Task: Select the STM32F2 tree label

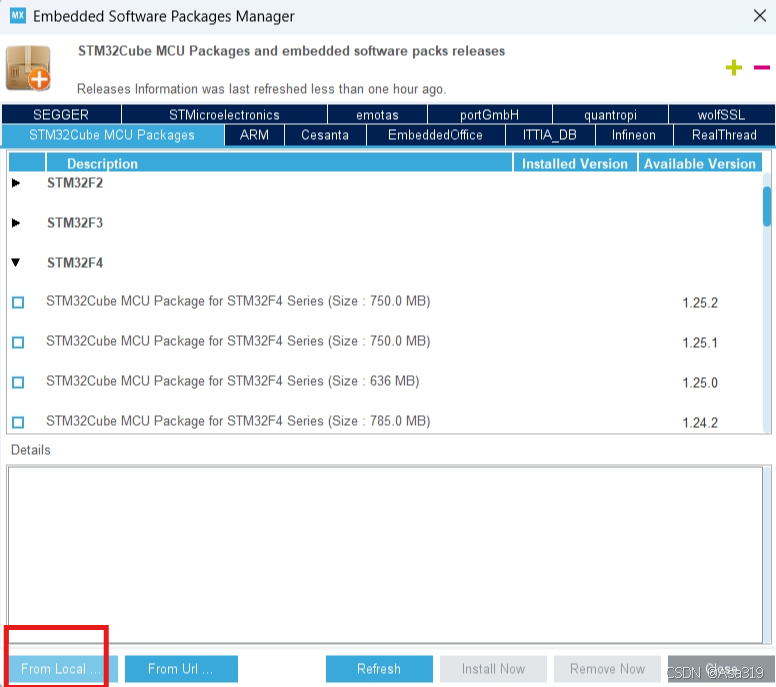Action: pyautogui.click(x=75, y=183)
